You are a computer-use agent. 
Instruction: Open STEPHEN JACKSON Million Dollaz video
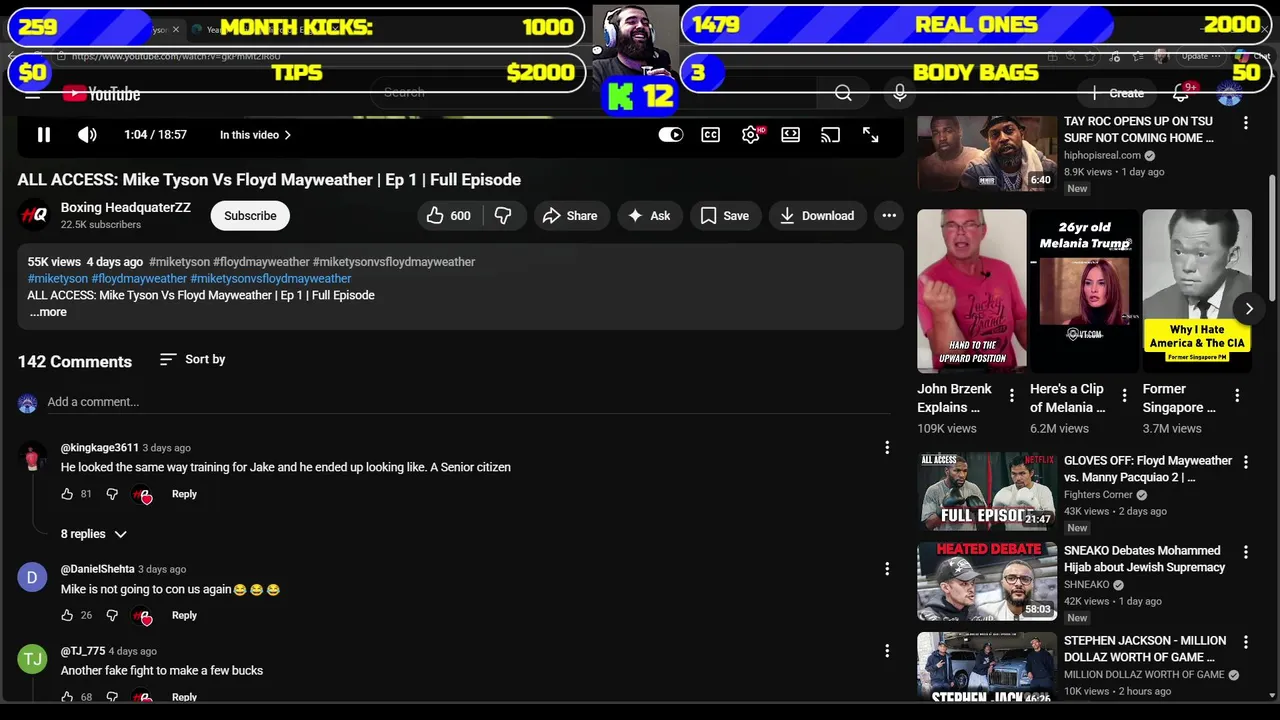987,667
